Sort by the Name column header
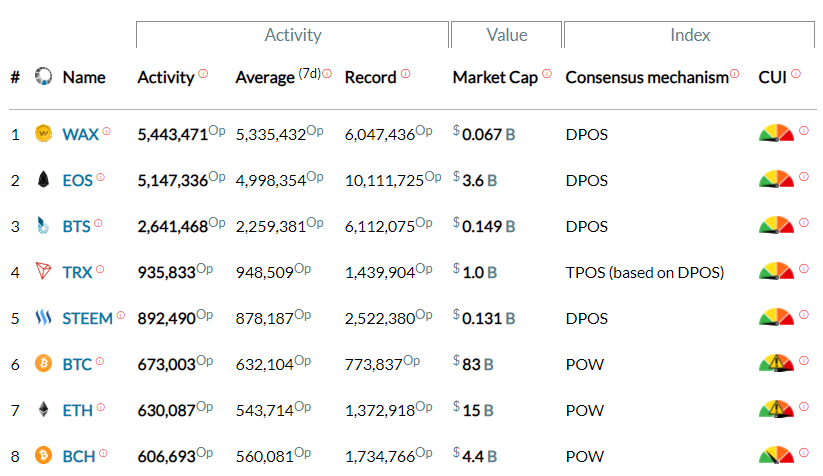823x476 pixels. click(84, 78)
